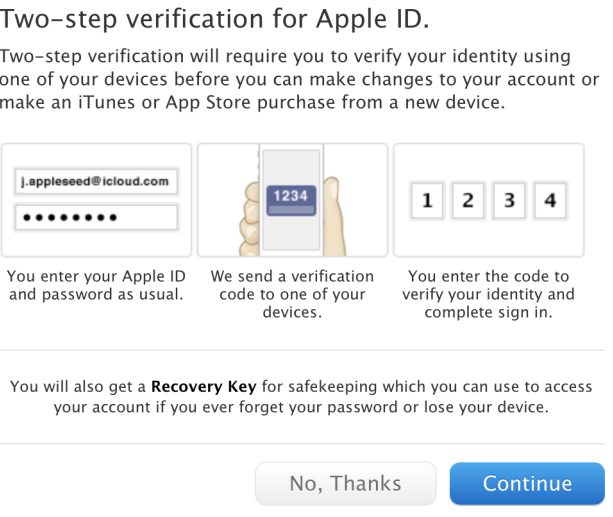Click the "We send a verification code" caption
Image resolution: width=613 pixels, height=517 pixels.
point(292,294)
